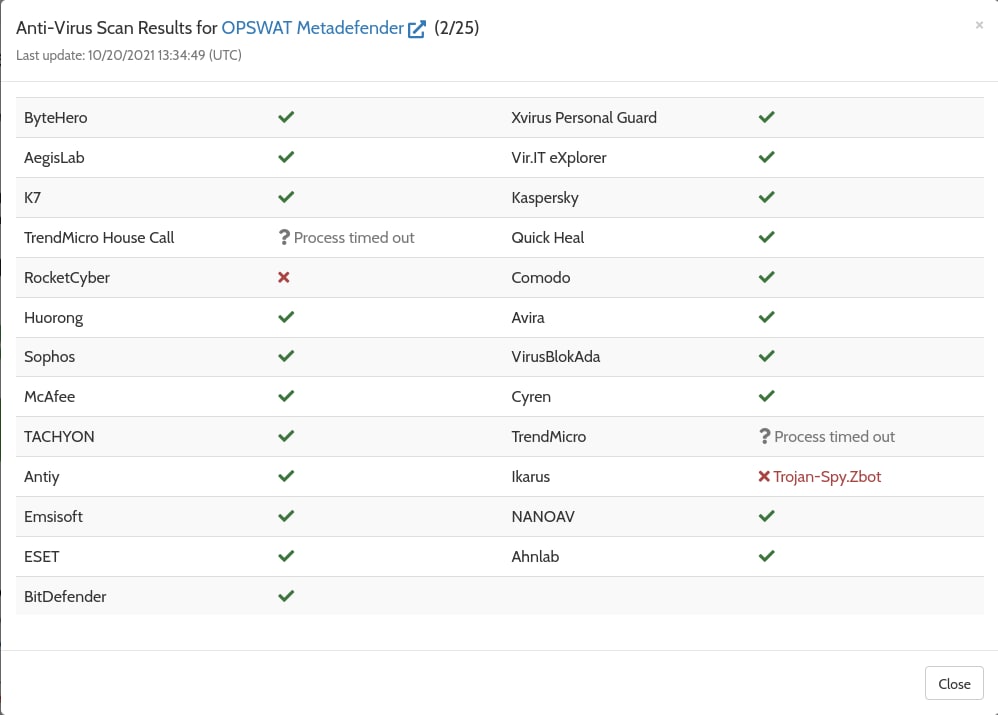Click the green checkmark for ByteHero
This screenshot has height=715, width=998.
(x=286, y=117)
